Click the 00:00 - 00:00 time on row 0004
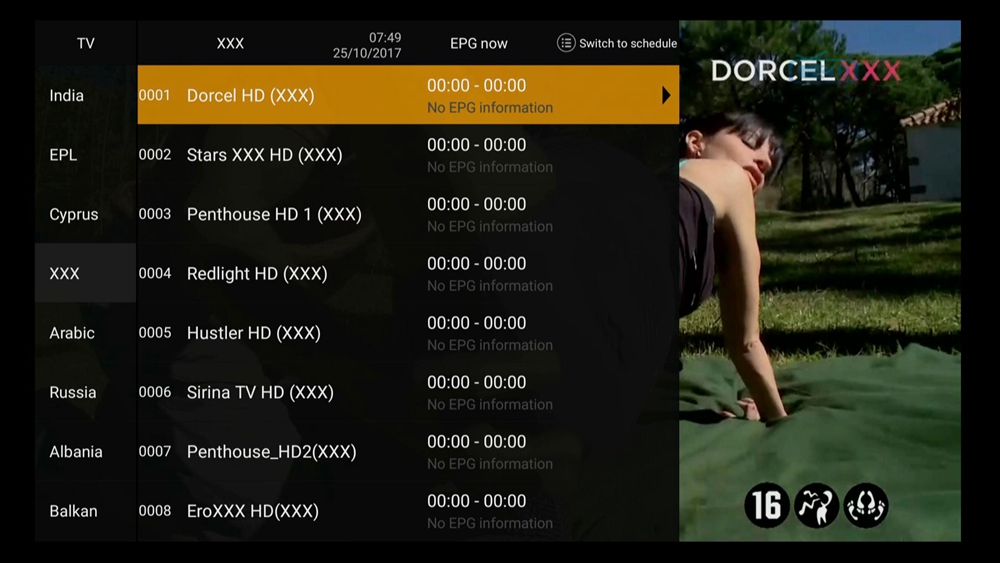Image resolution: width=1000 pixels, height=563 pixels. pos(476,263)
